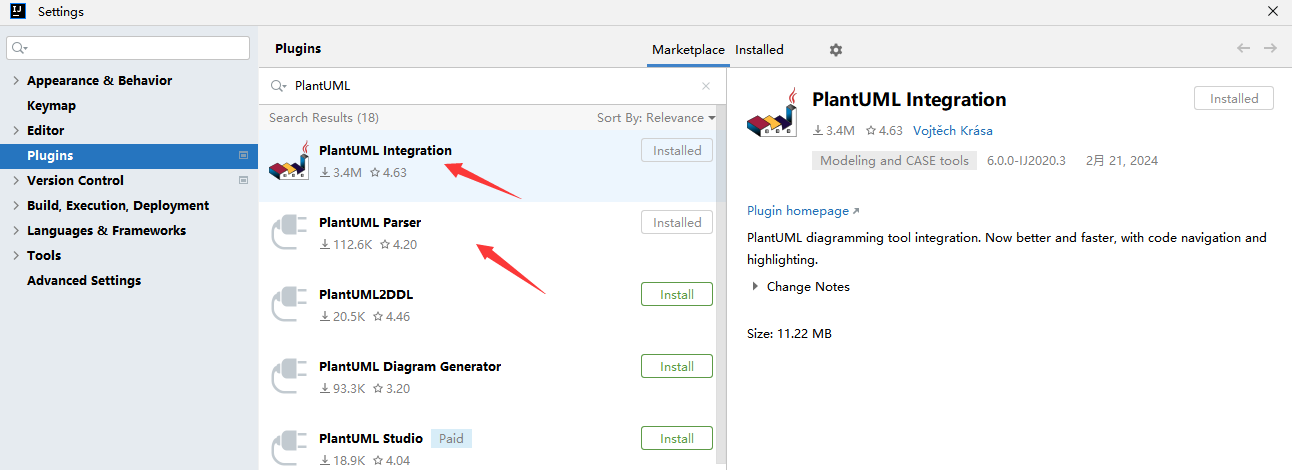Screen dimensions: 1292x470
Task: Select Advanced Settings in tree
Action: (x=84, y=280)
